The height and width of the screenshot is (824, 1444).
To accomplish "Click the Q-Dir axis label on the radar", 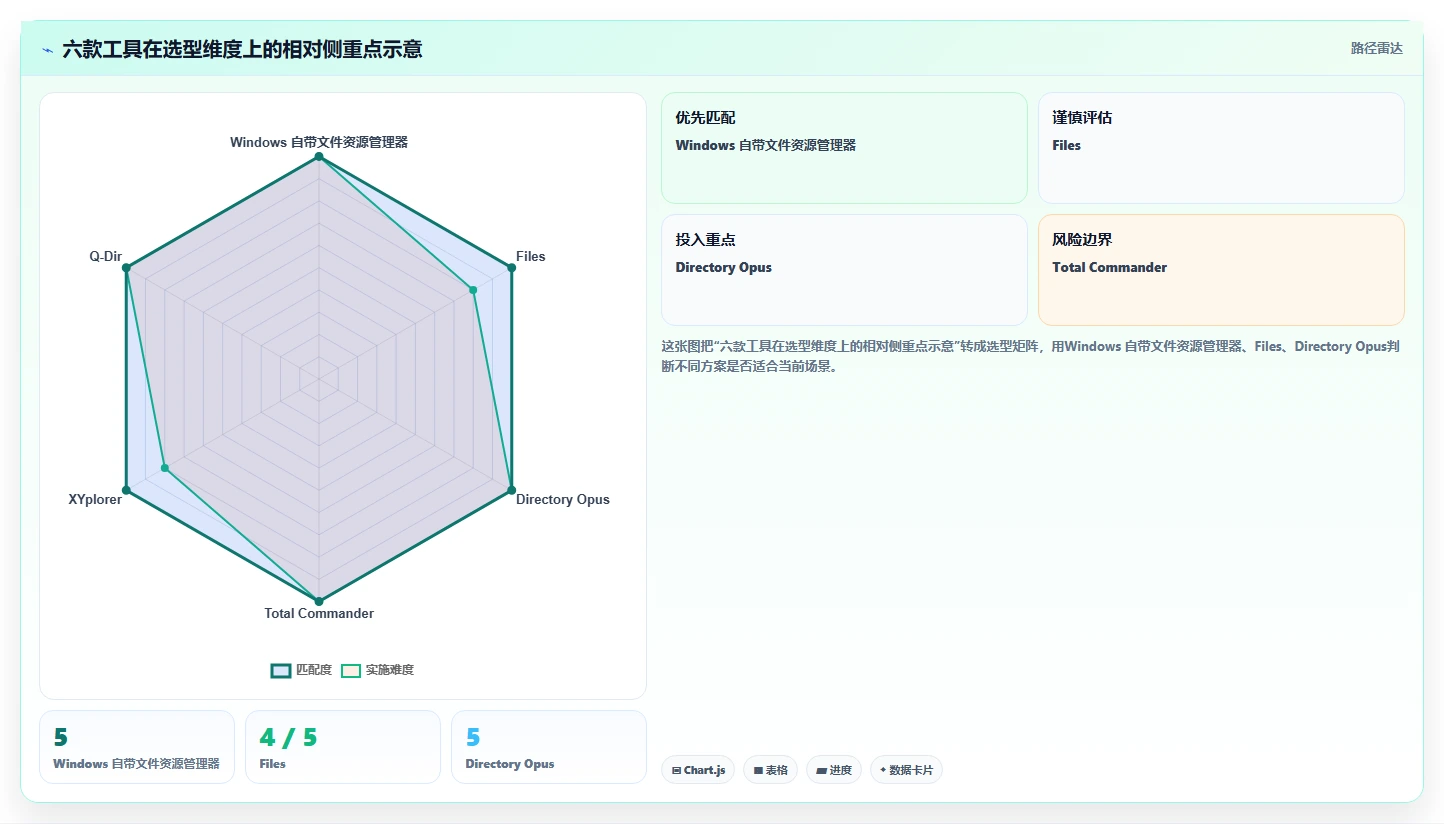I will [105, 257].
